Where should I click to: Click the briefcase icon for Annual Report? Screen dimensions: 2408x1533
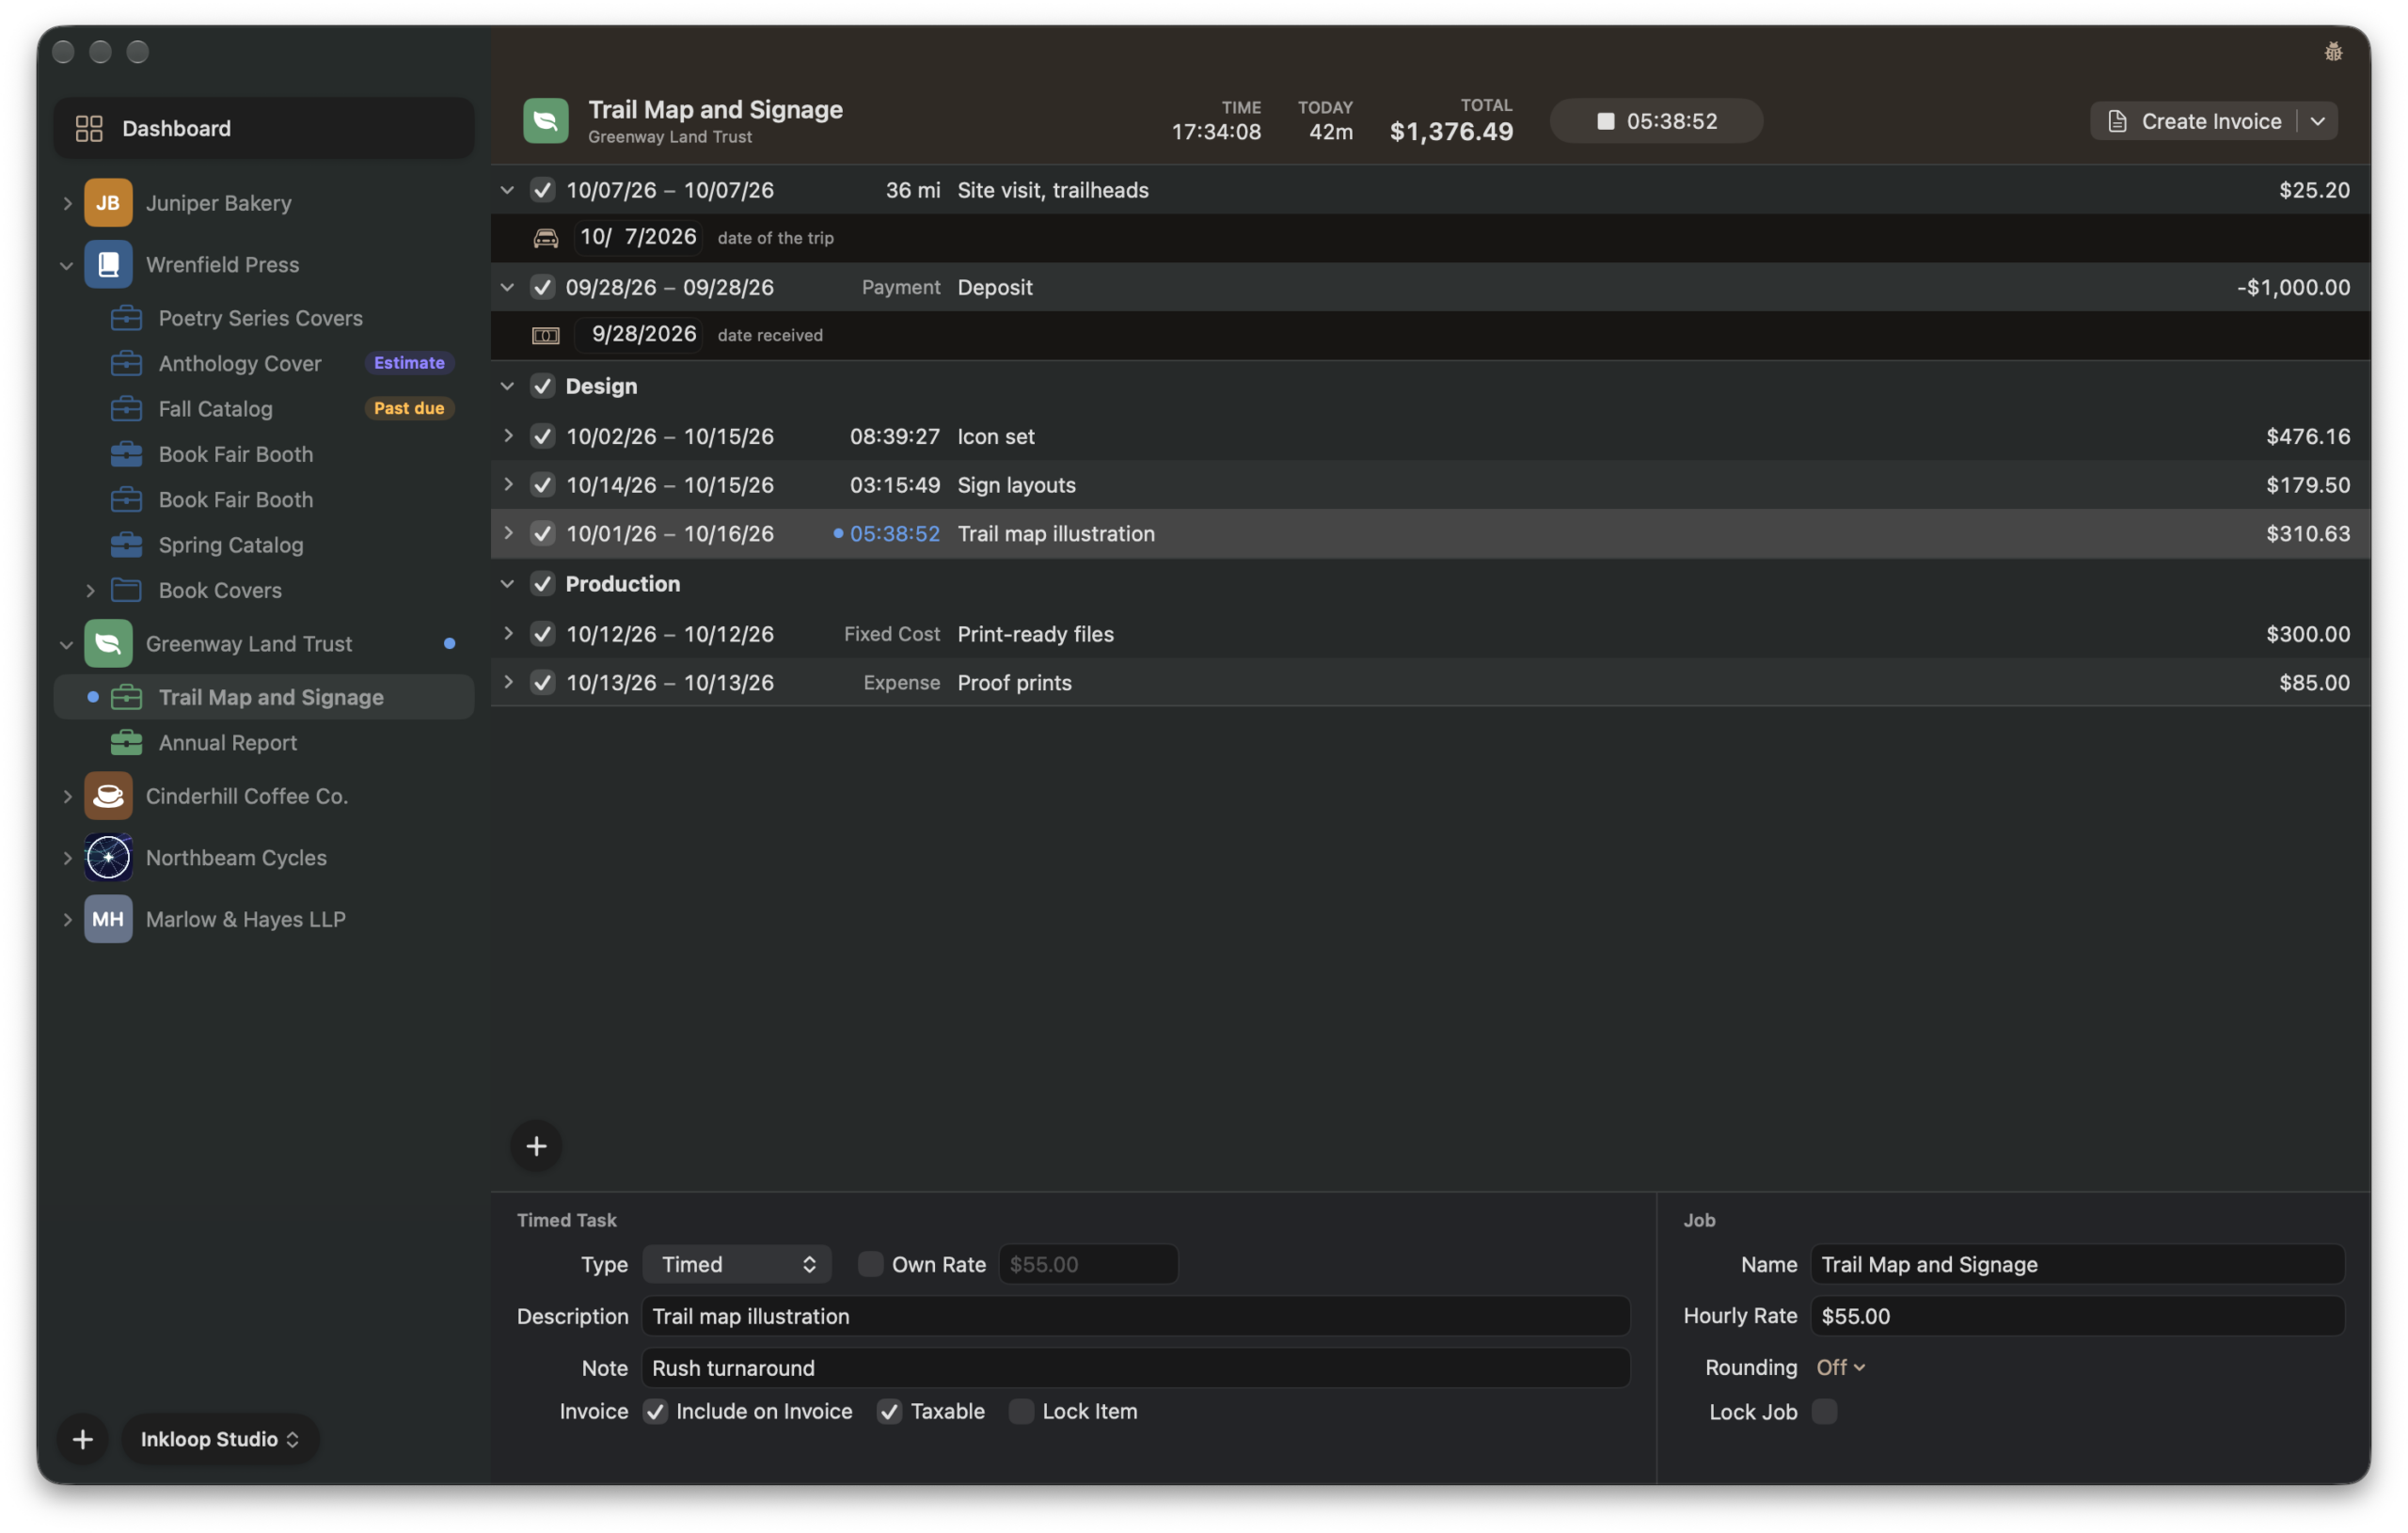(126, 742)
